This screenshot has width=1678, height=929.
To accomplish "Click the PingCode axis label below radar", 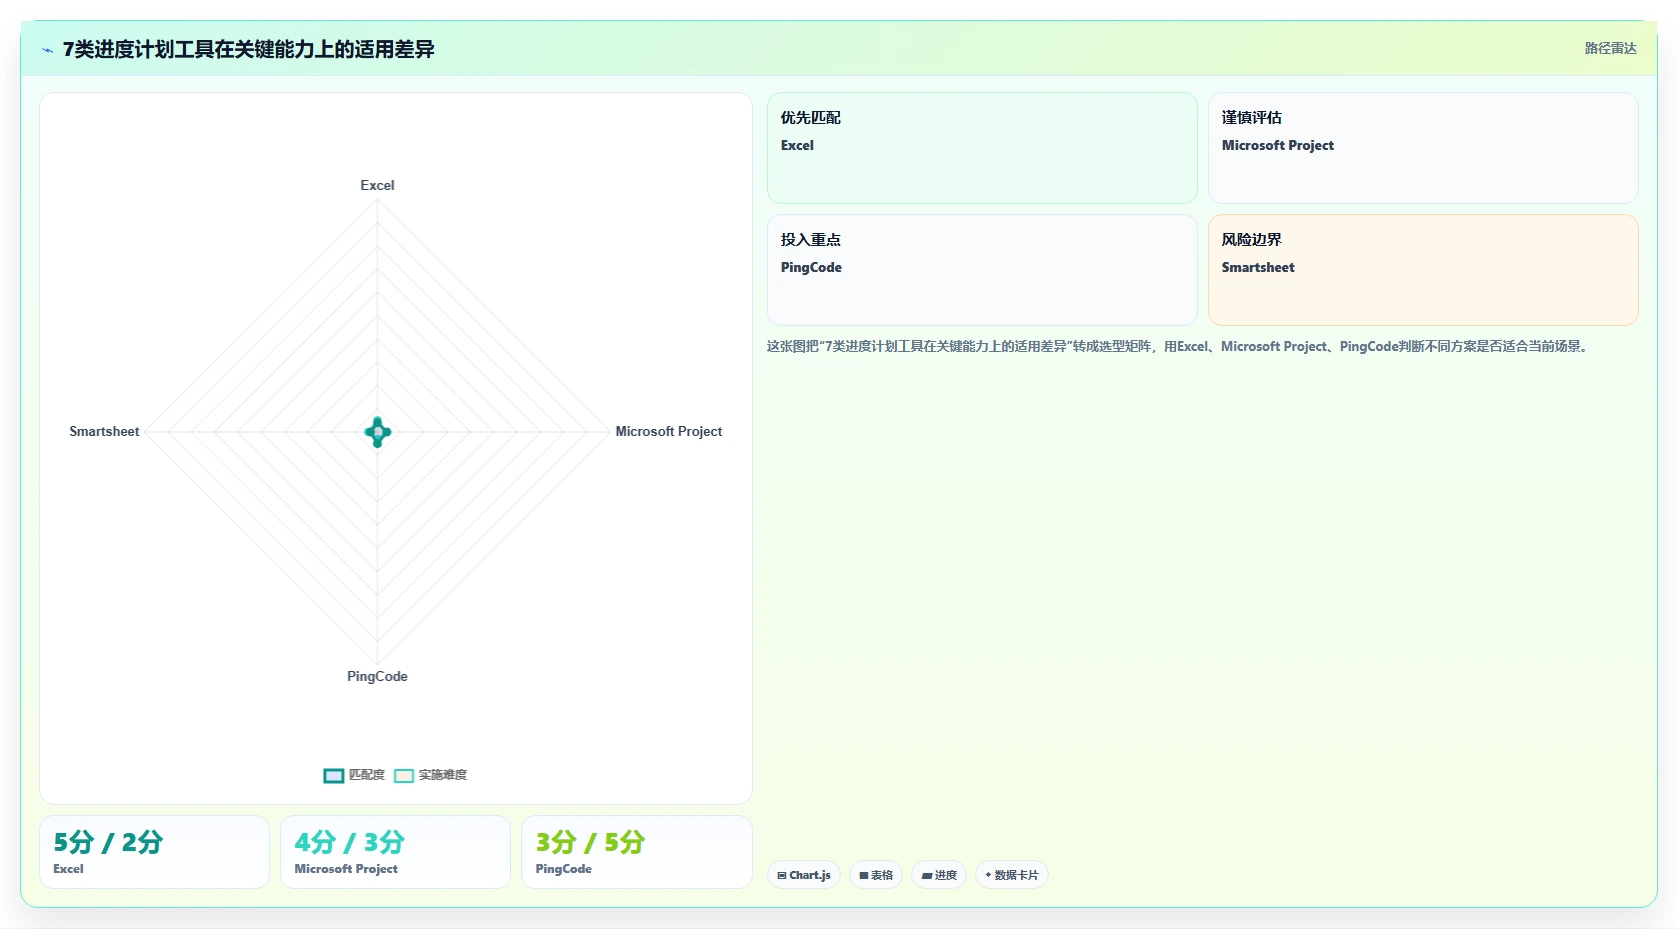I will [377, 676].
